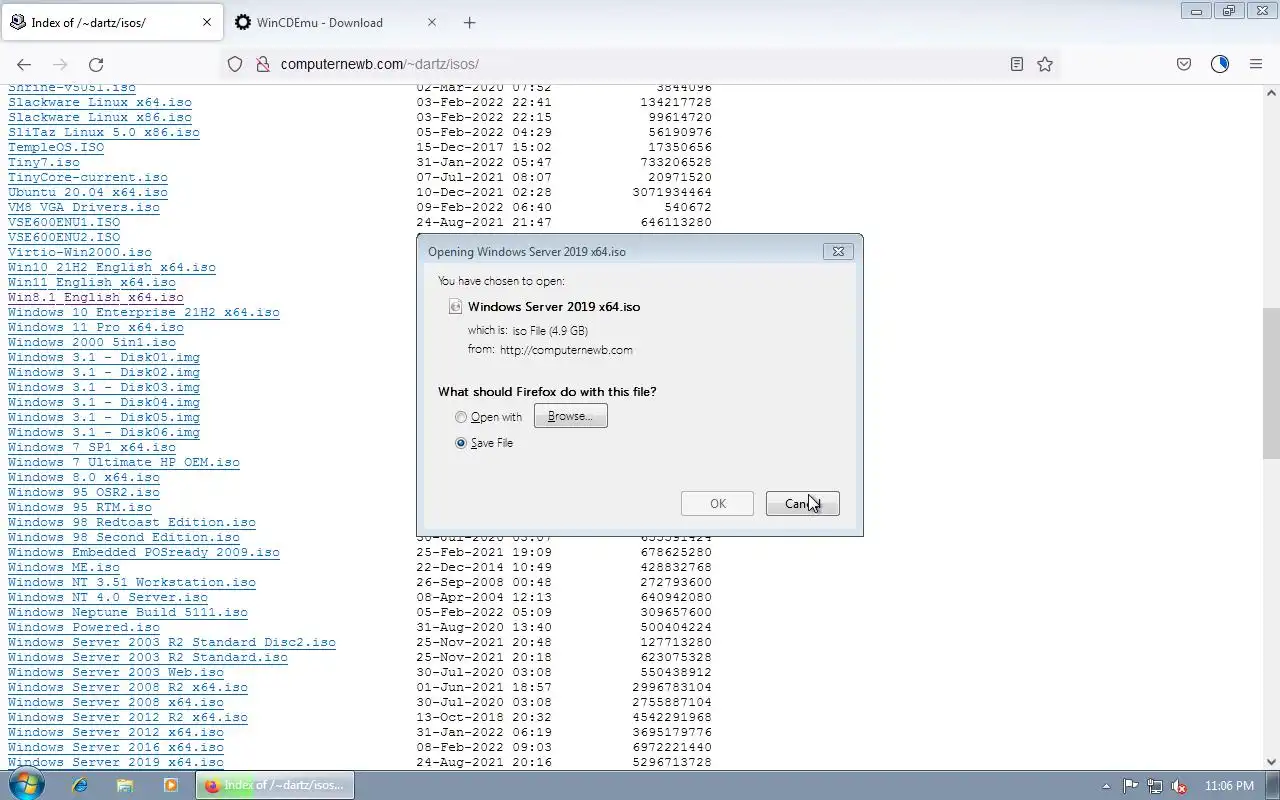Select the Save File radio button
The width and height of the screenshot is (1280, 800).
click(x=461, y=443)
